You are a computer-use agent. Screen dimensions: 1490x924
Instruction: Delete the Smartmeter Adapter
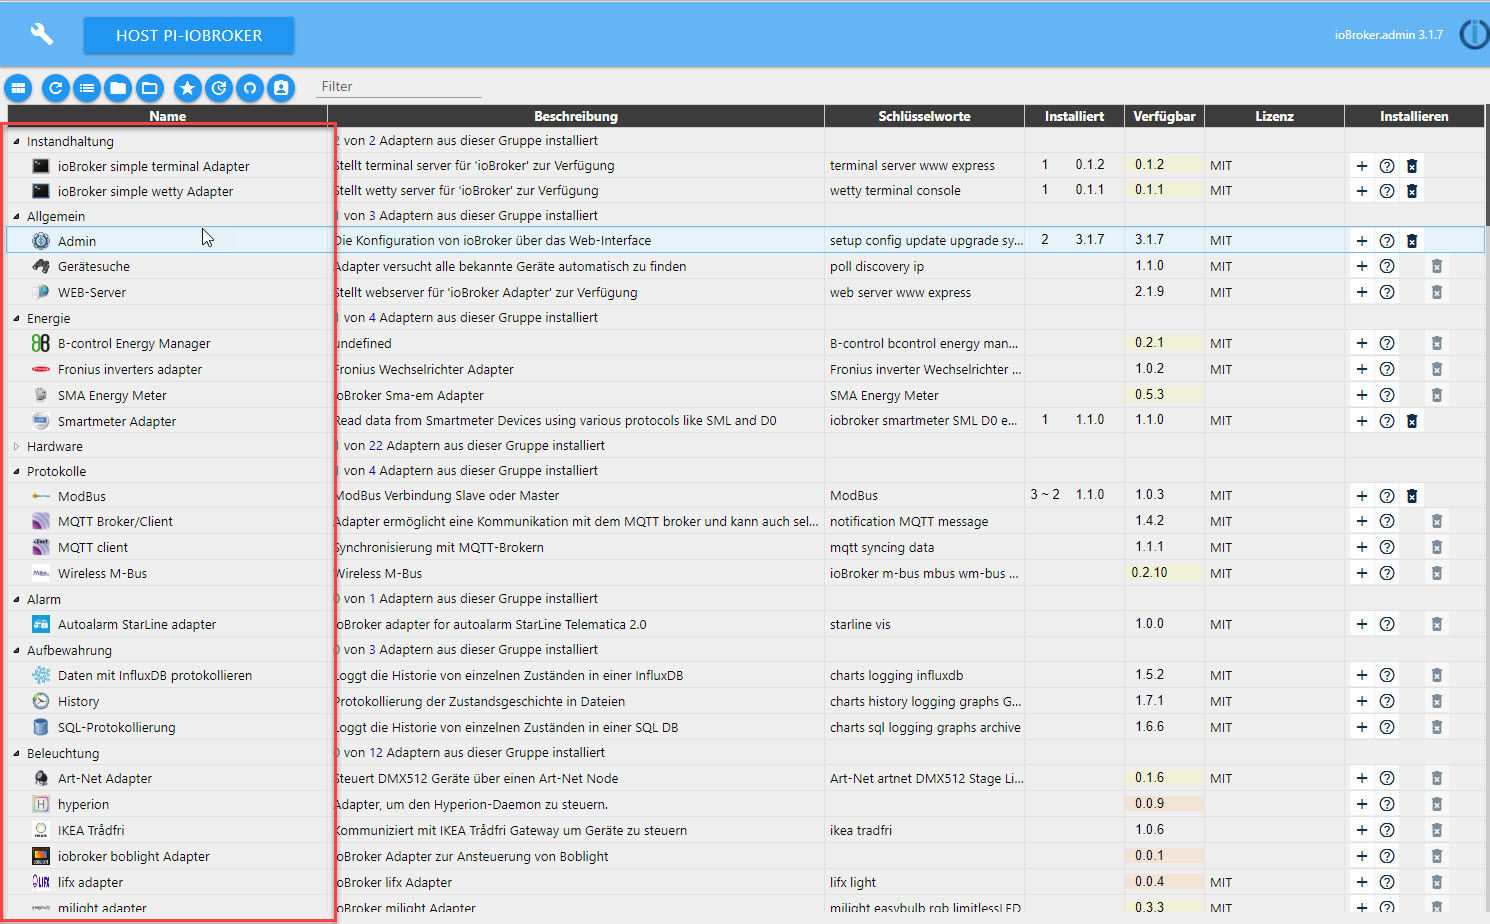click(1412, 421)
